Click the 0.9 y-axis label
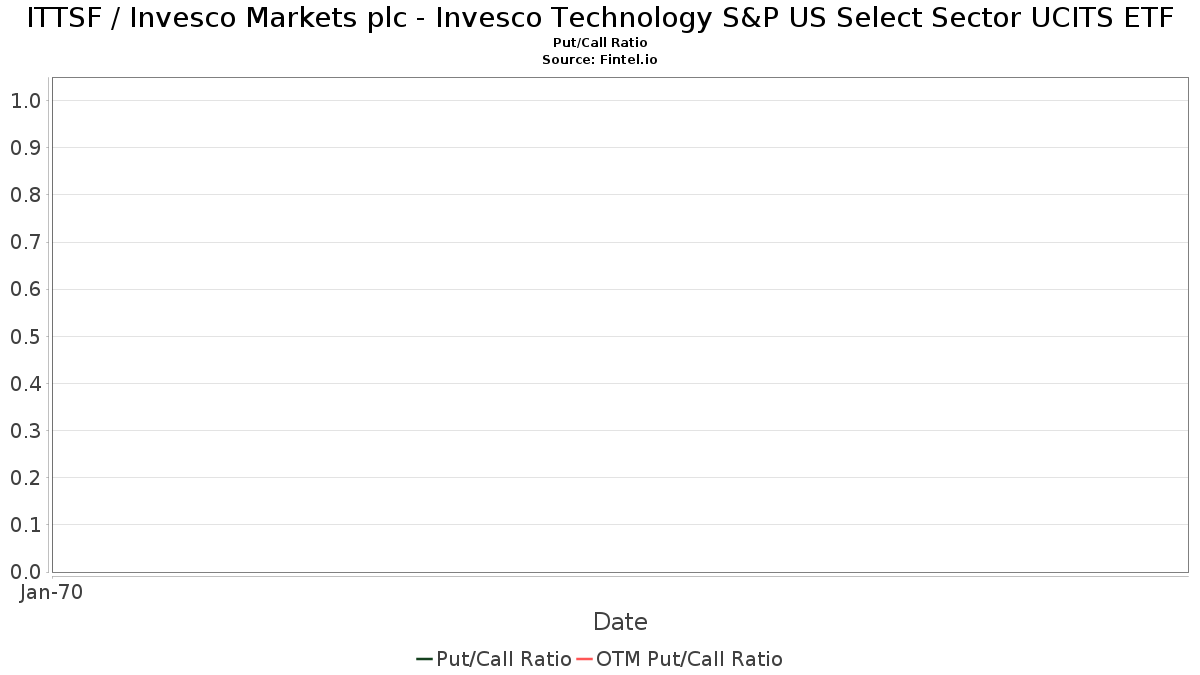This screenshot has width=1200, height=675. pos(25,148)
